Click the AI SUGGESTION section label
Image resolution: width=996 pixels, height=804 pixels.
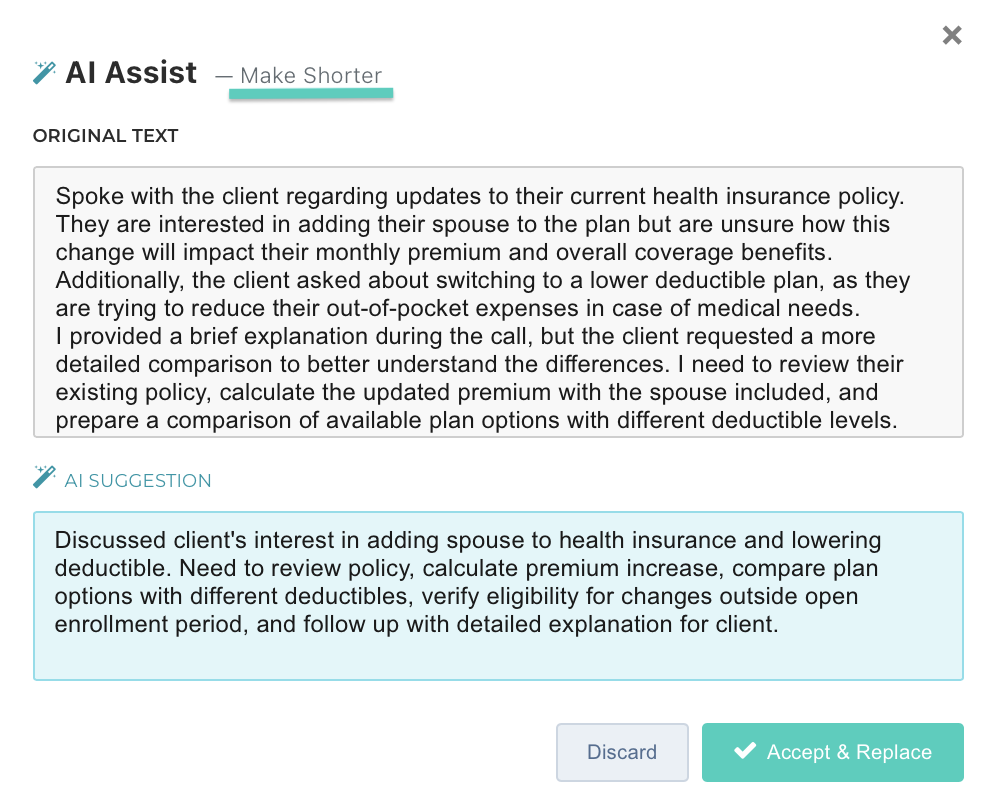tap(138, 481)
